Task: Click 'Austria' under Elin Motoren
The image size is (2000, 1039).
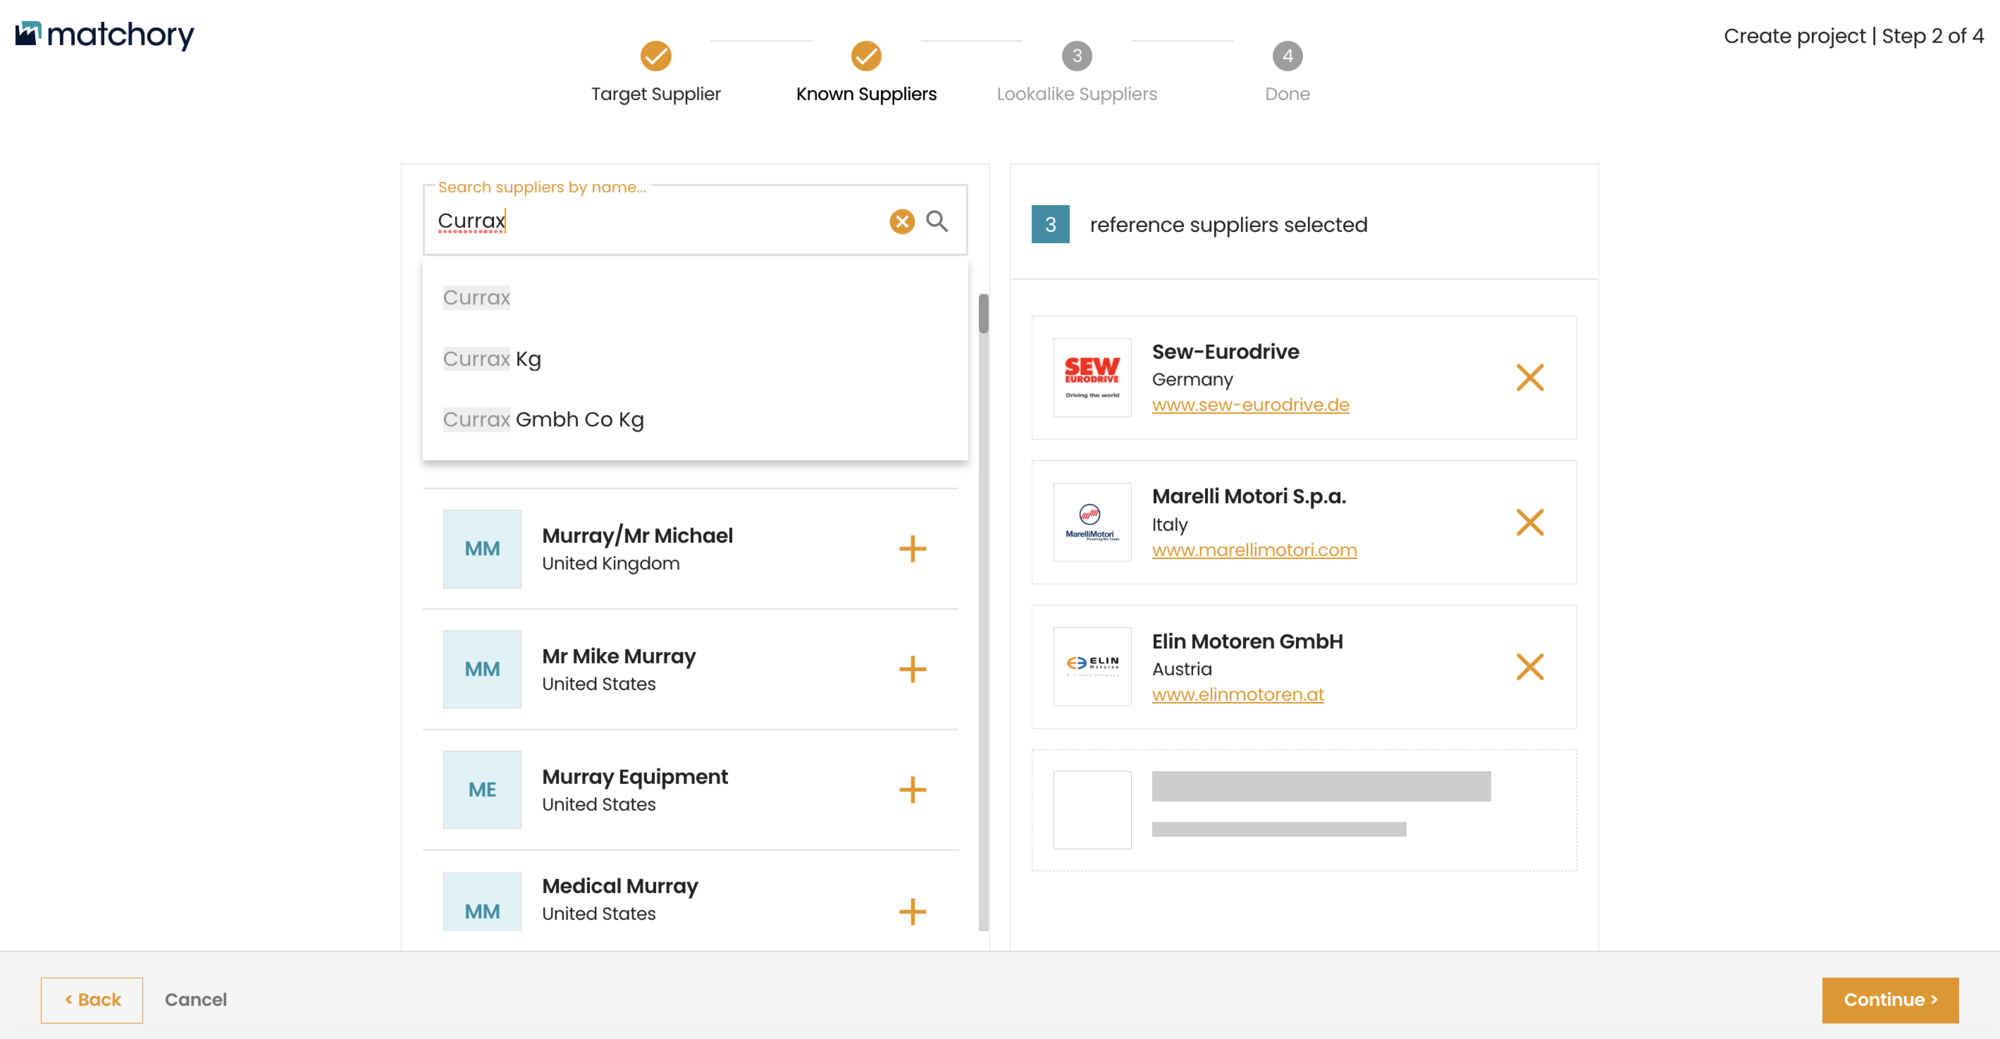Action: (1182, 669)
